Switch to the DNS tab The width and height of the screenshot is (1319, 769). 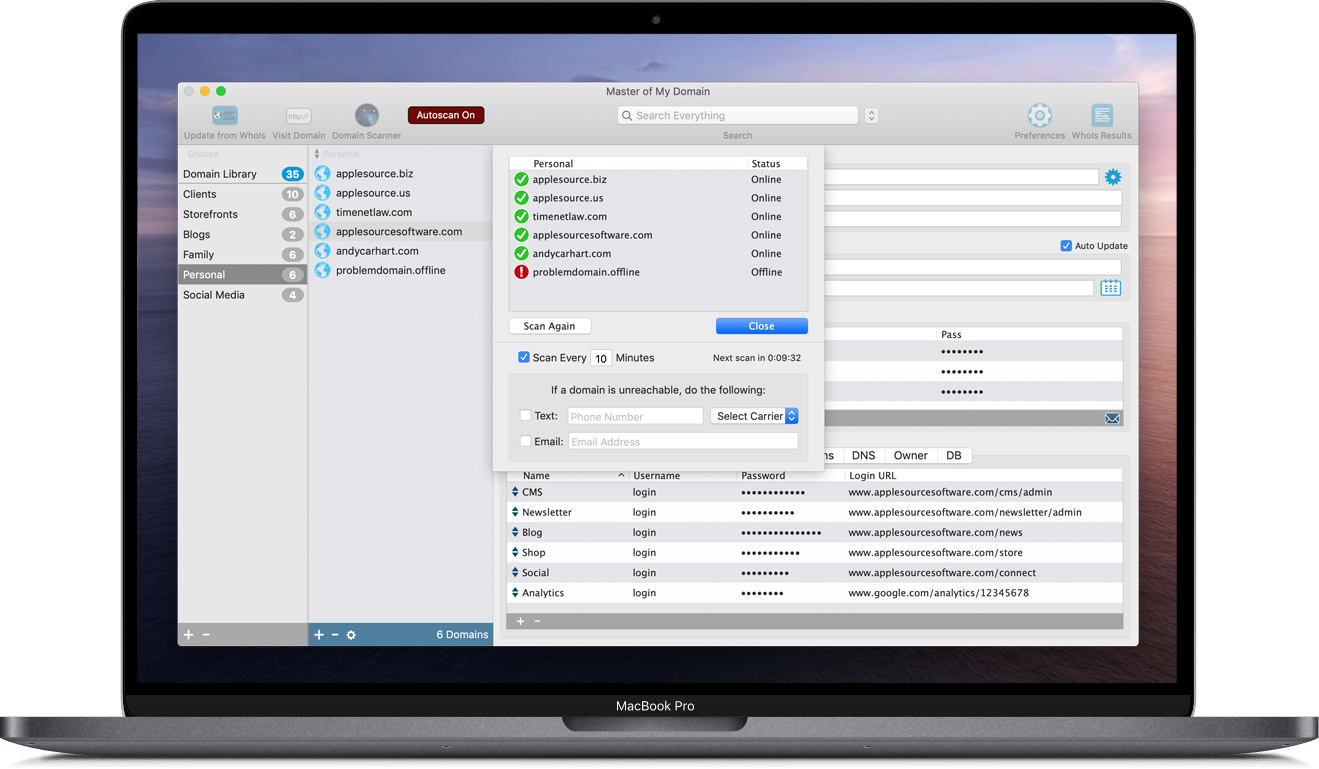[863, 455]
